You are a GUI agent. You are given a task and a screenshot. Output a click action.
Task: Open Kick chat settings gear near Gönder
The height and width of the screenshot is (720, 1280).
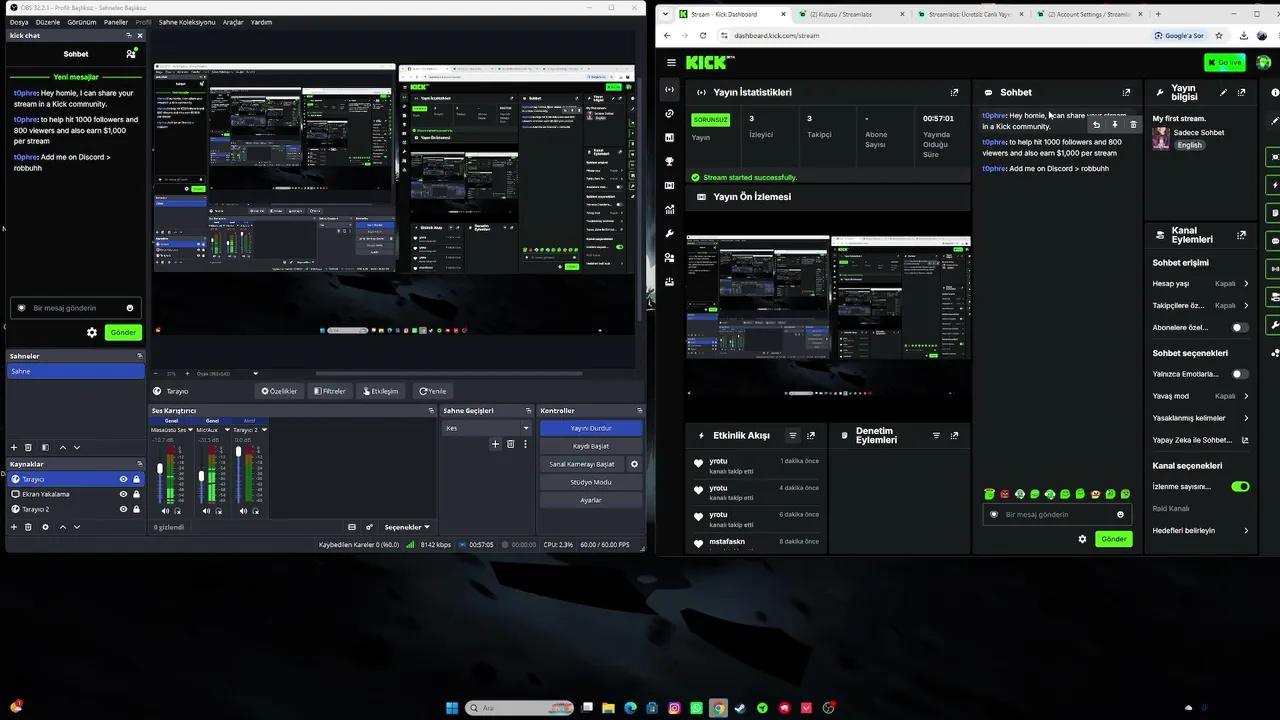[1082, 539]
